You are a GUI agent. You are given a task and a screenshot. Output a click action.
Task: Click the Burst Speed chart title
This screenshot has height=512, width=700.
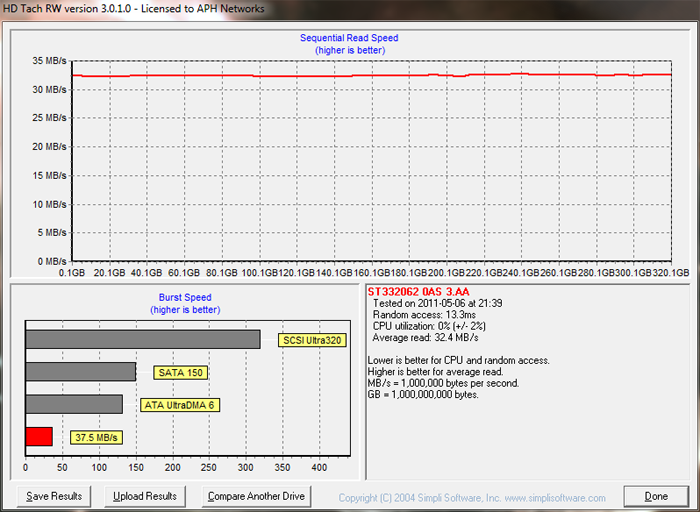point(185,297)
